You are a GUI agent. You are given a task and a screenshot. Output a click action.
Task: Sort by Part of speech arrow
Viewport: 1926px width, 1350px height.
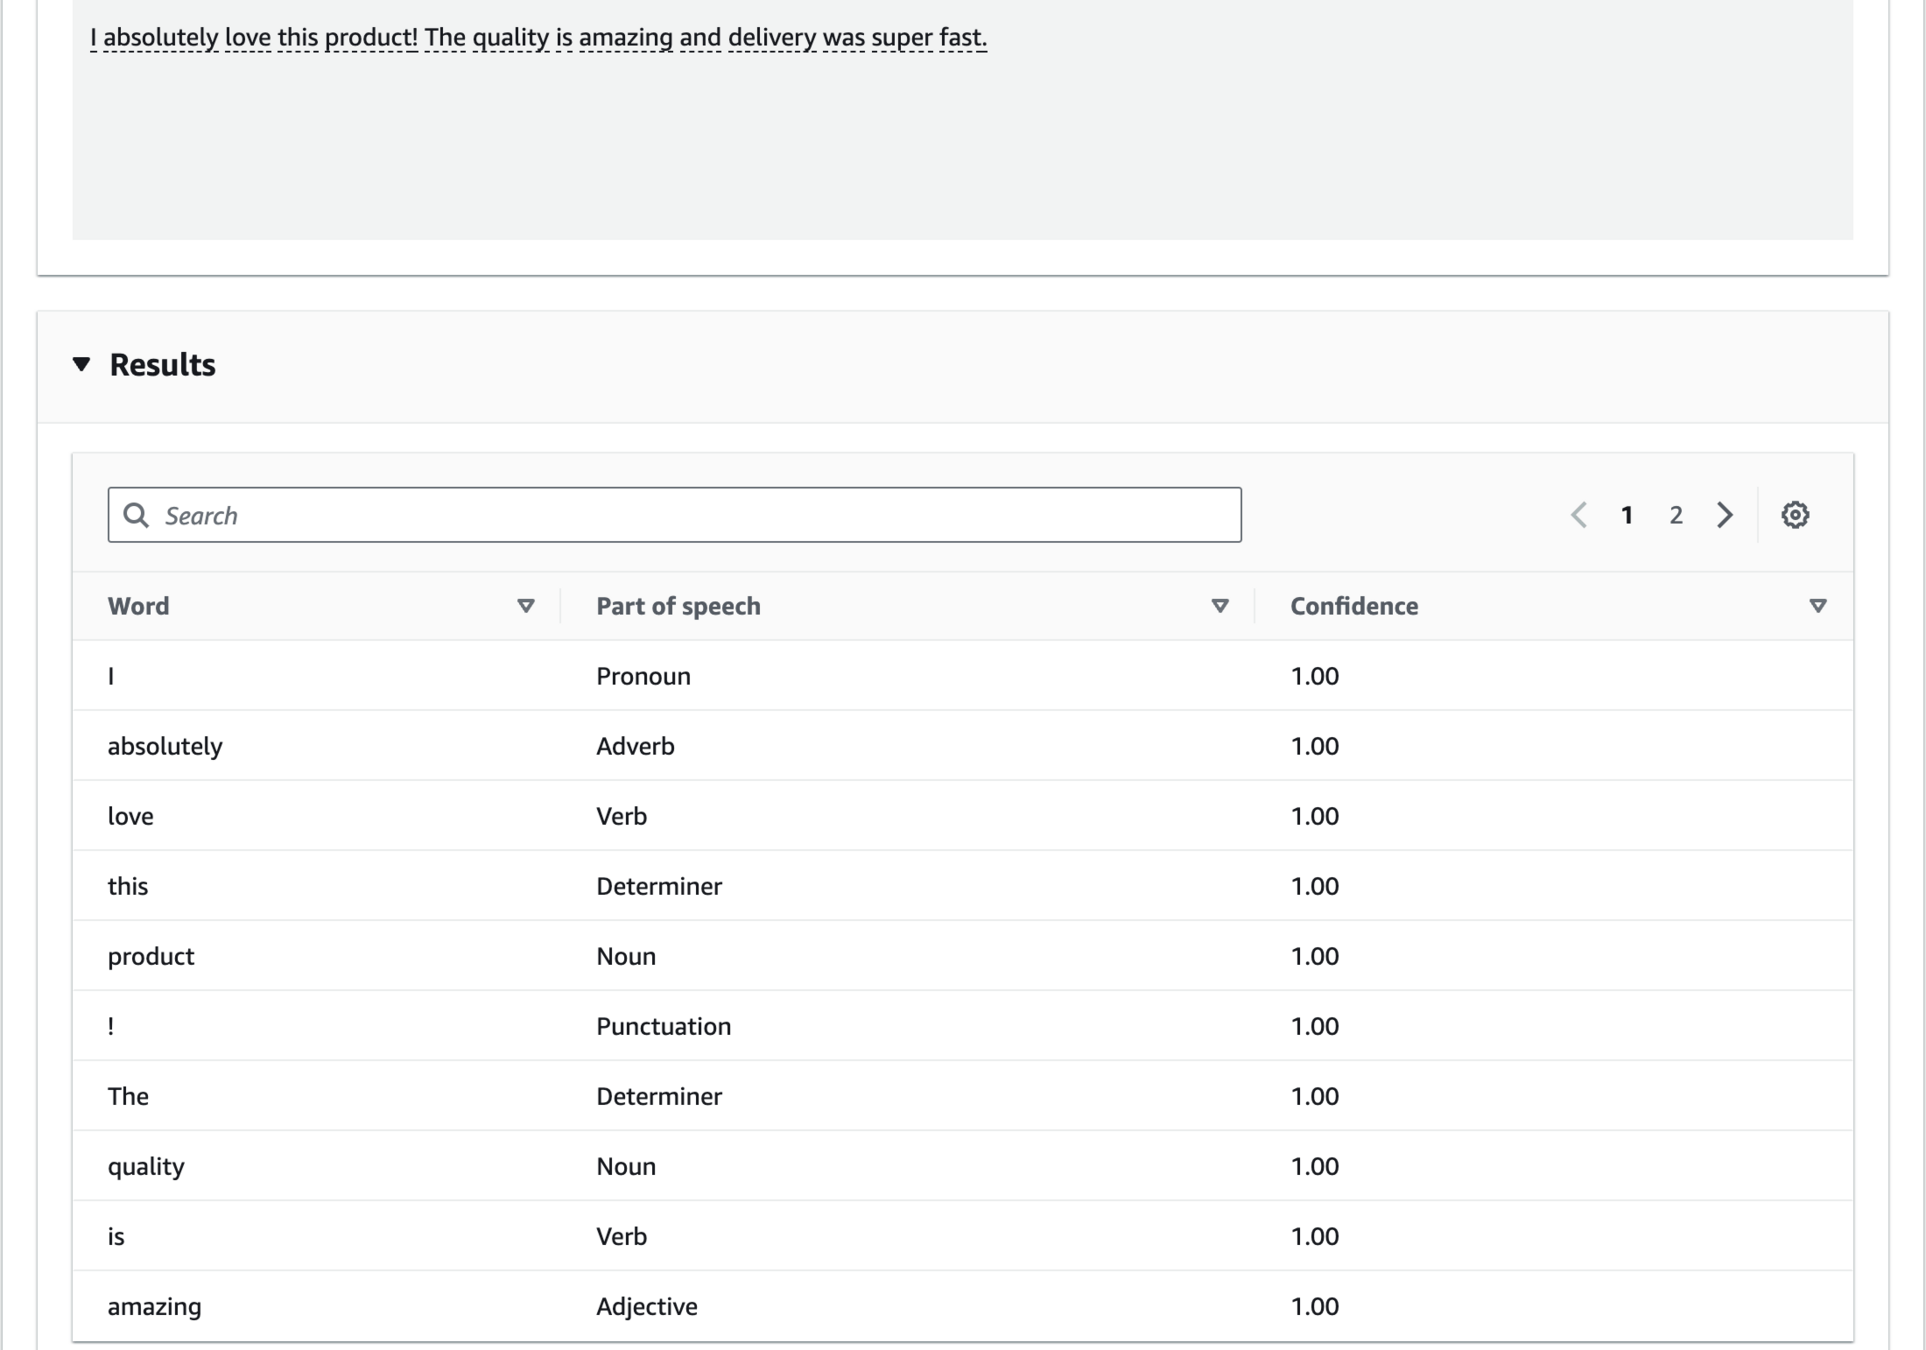coord(1220,606)
